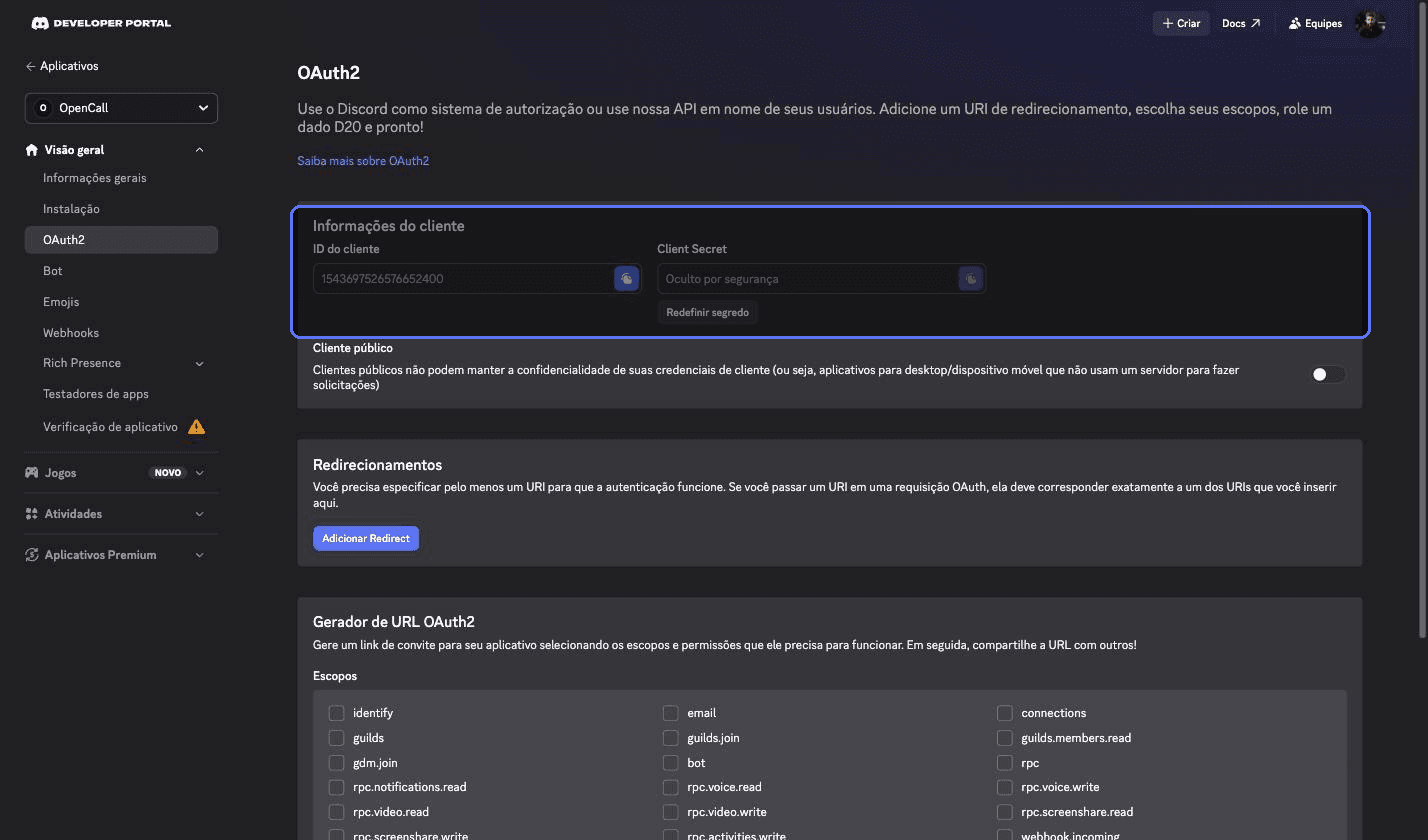Copy the client ID with copy icon

[627, 279]
